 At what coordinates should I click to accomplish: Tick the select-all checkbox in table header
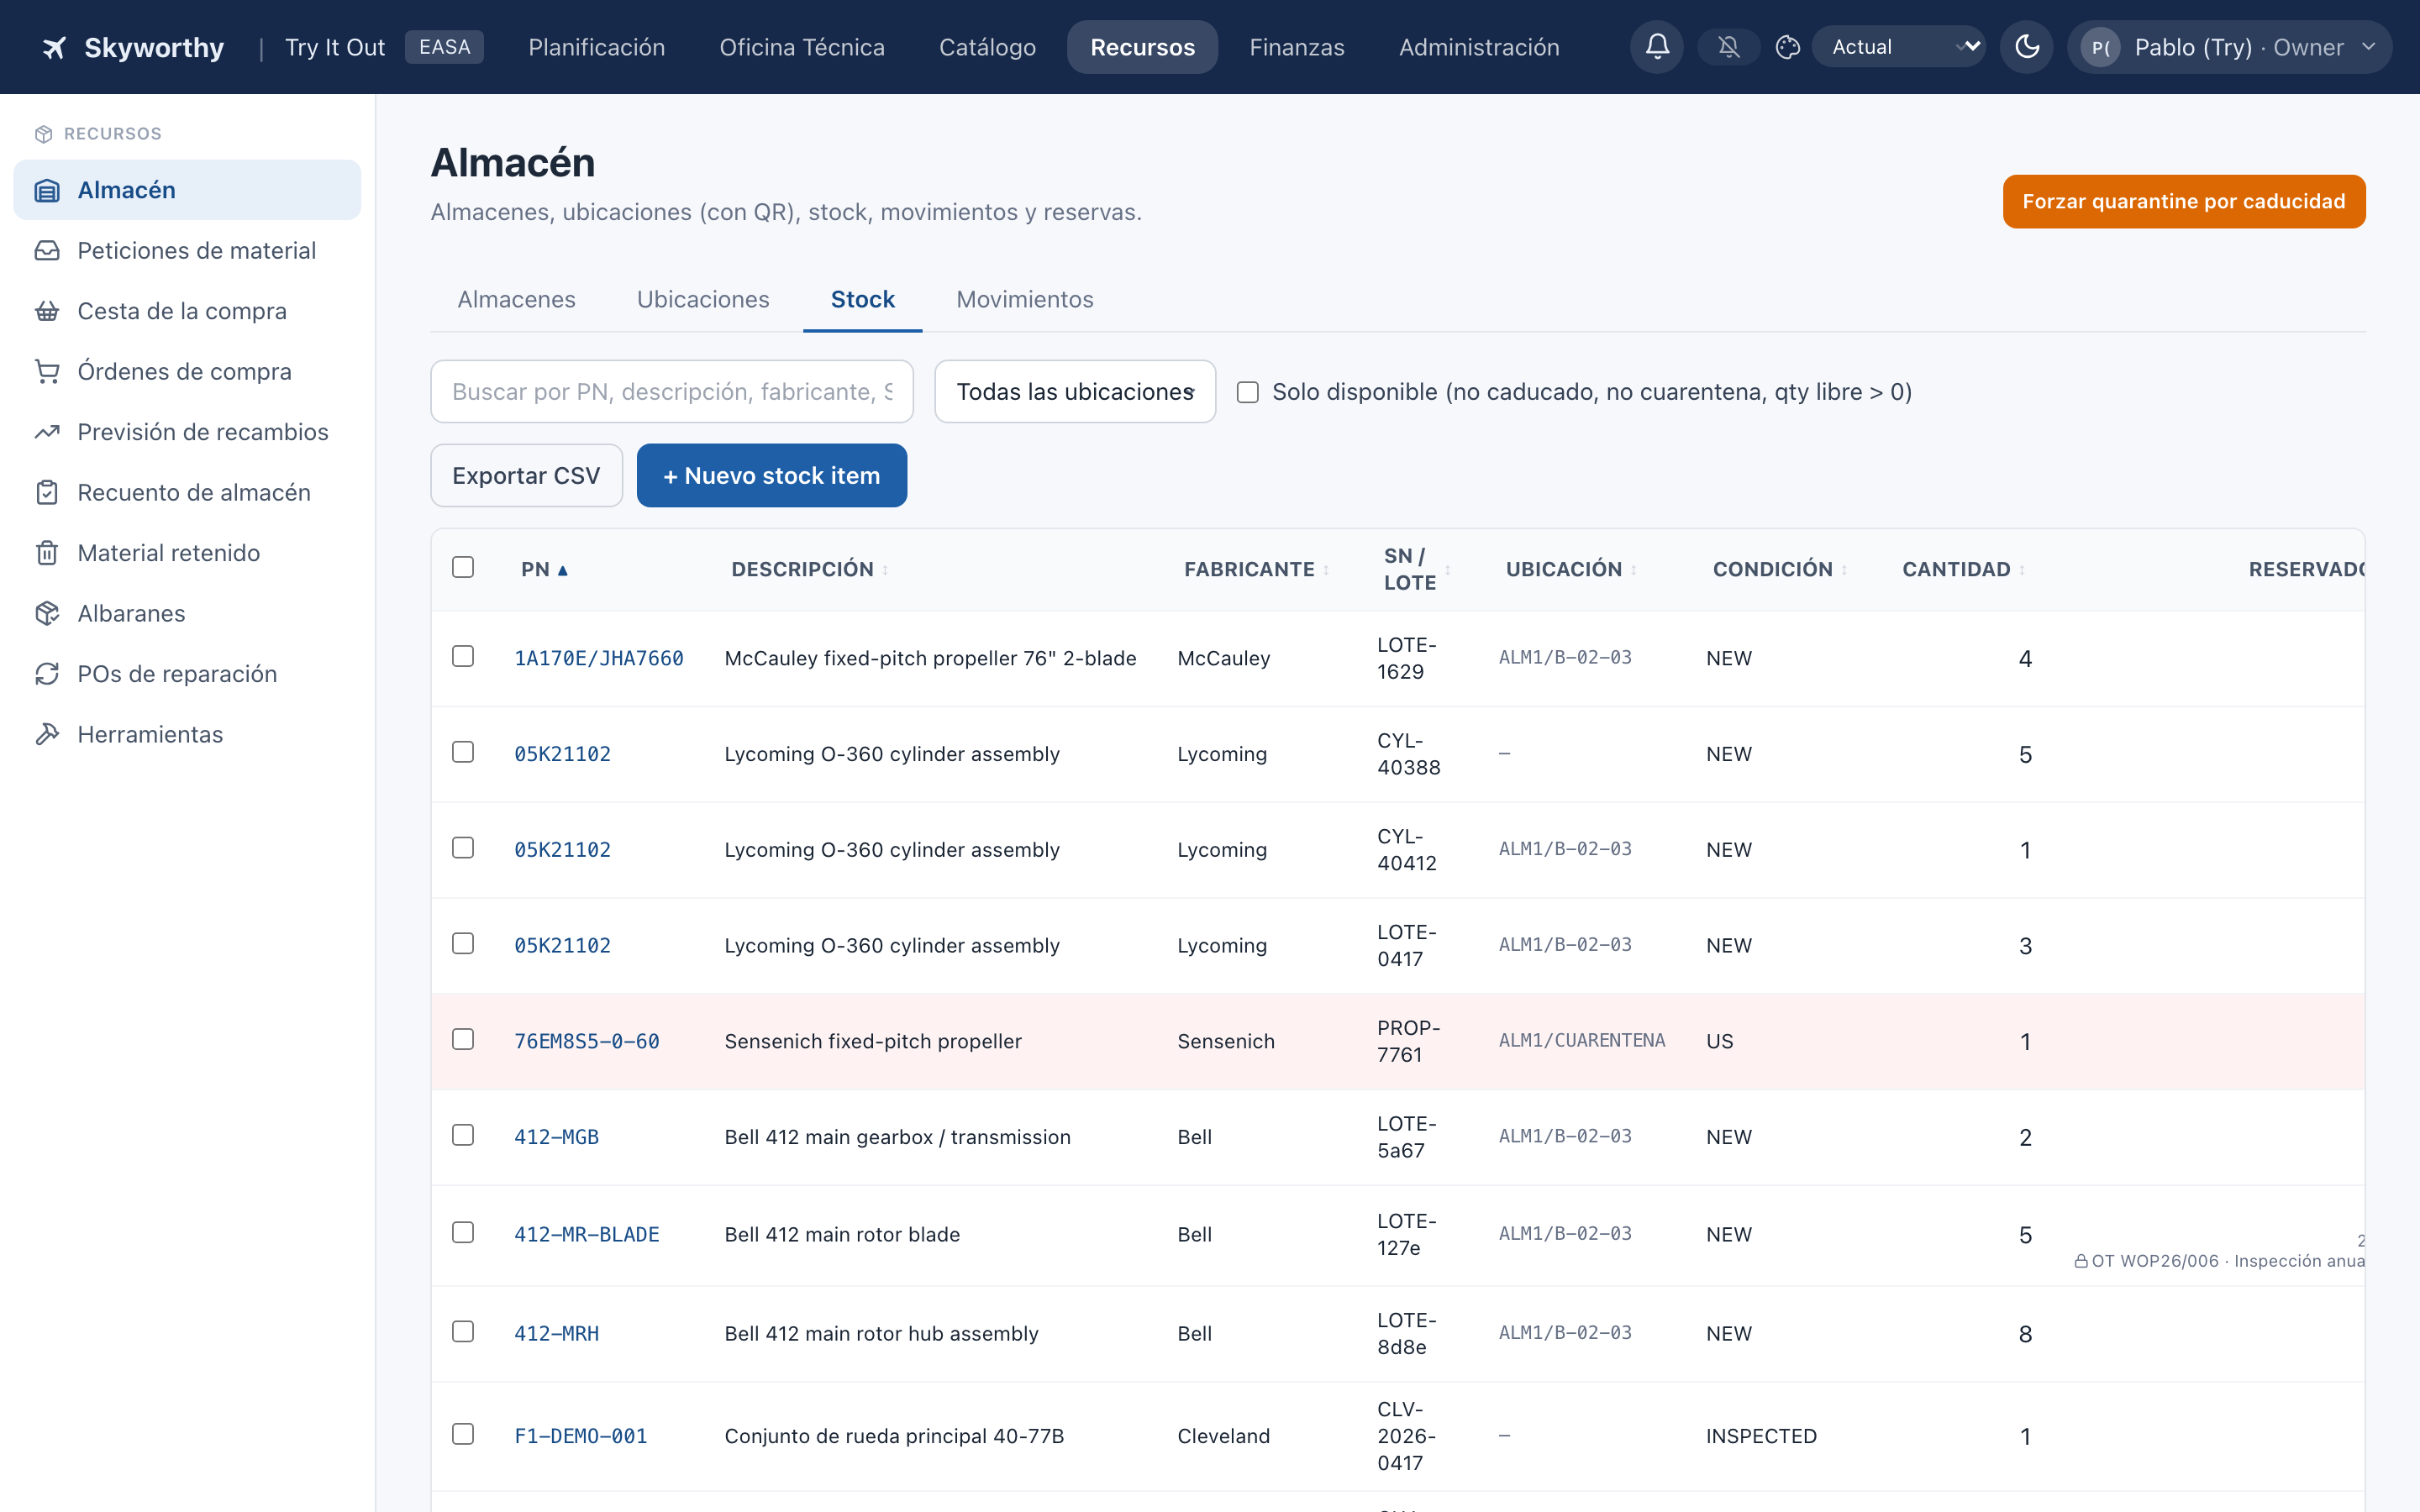pos(463,567)
